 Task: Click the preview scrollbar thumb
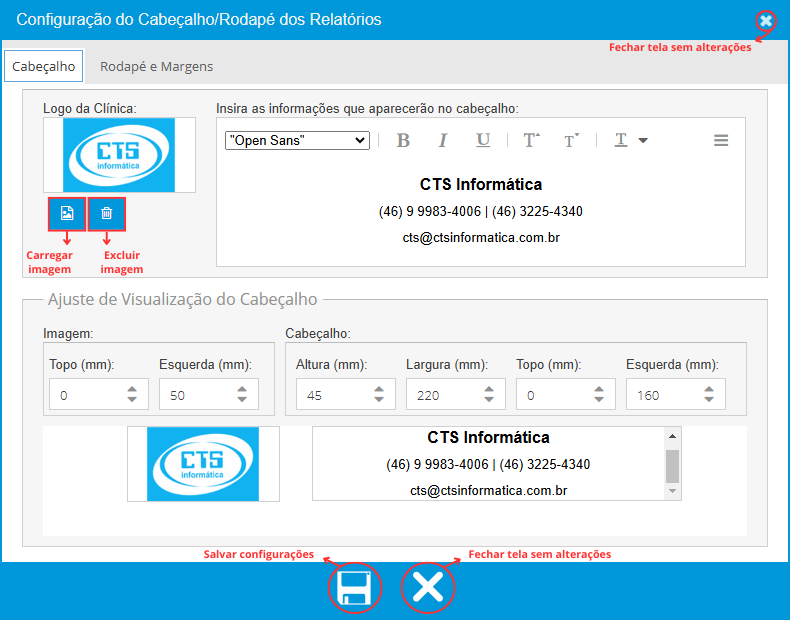pyautogui.click(x=672, y=466)
